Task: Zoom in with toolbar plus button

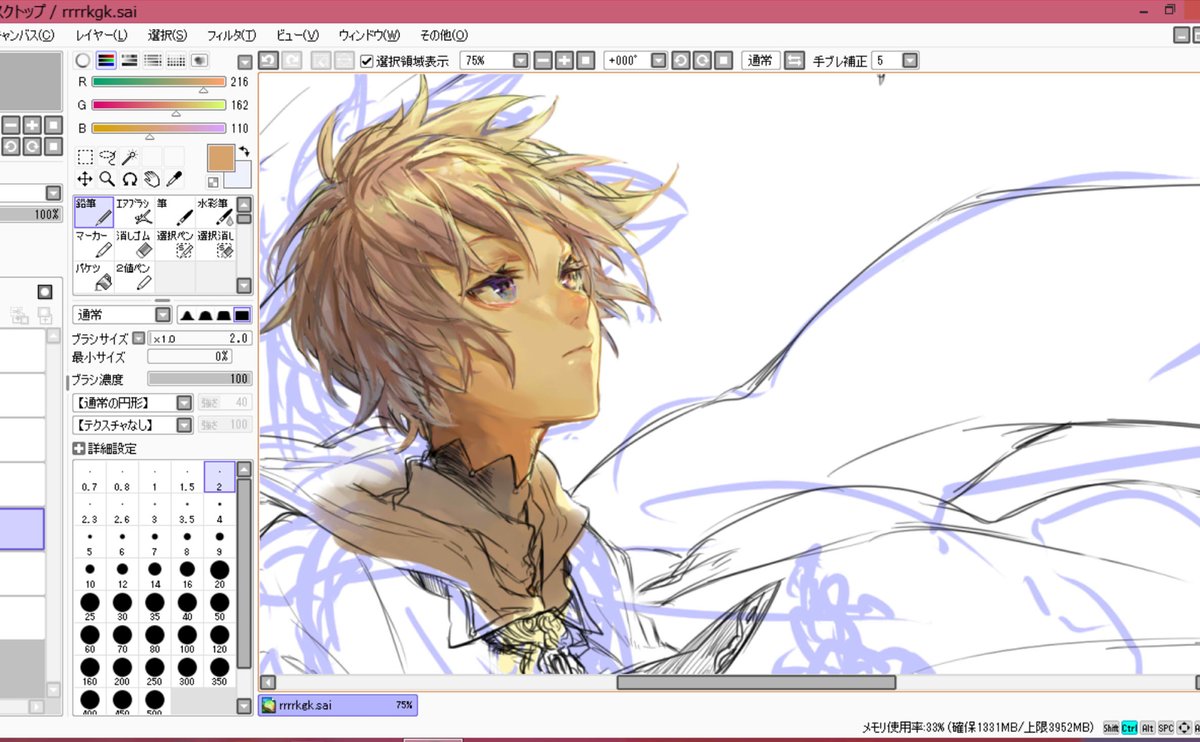Action: pyautogui.click(x=564, y=61)
